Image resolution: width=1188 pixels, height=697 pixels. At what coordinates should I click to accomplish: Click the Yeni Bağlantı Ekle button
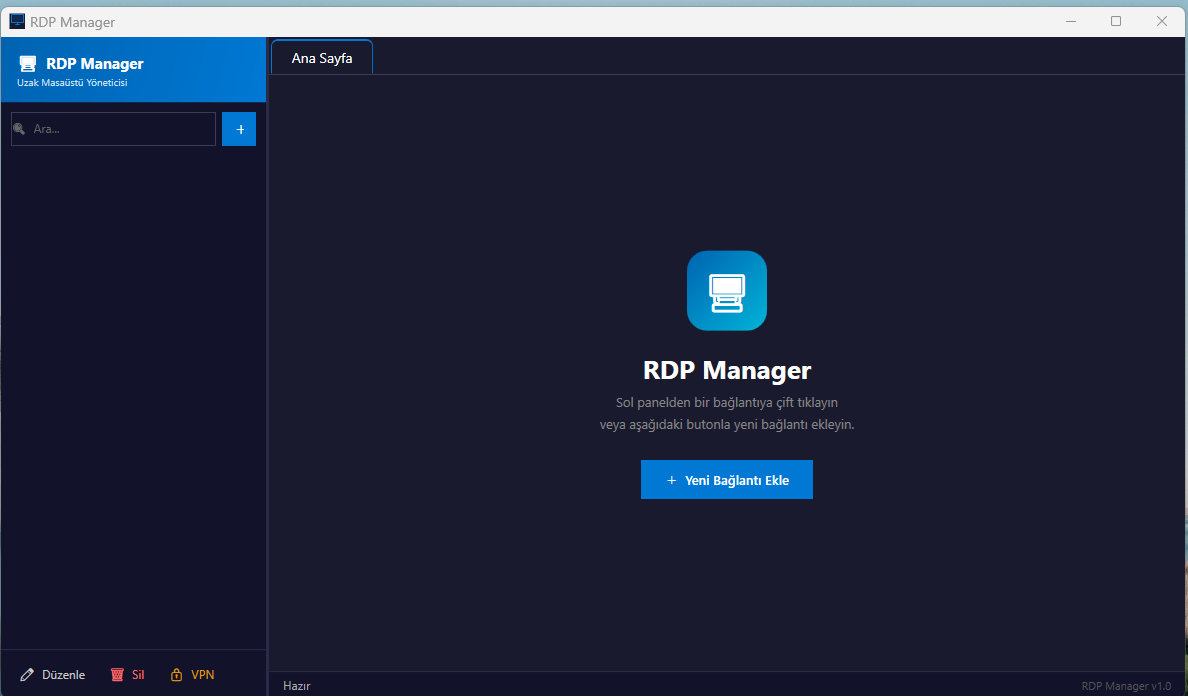click(x=727, y=480)
